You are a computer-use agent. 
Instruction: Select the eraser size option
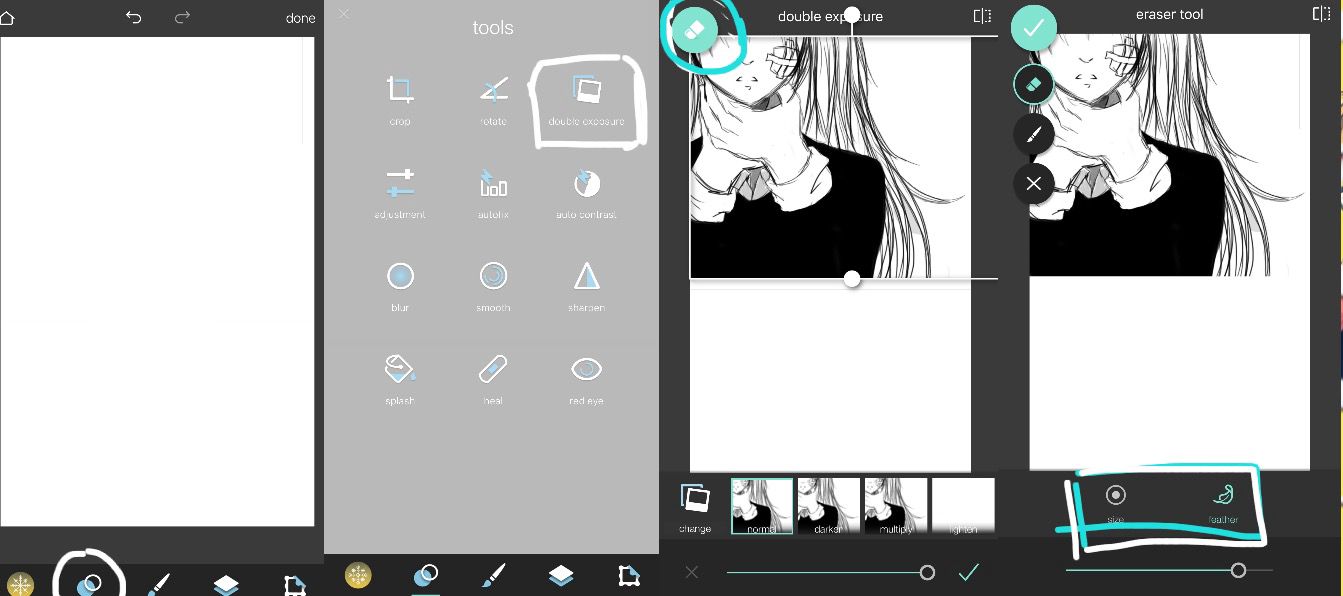pyautogui.click(x=1115, y=503)
